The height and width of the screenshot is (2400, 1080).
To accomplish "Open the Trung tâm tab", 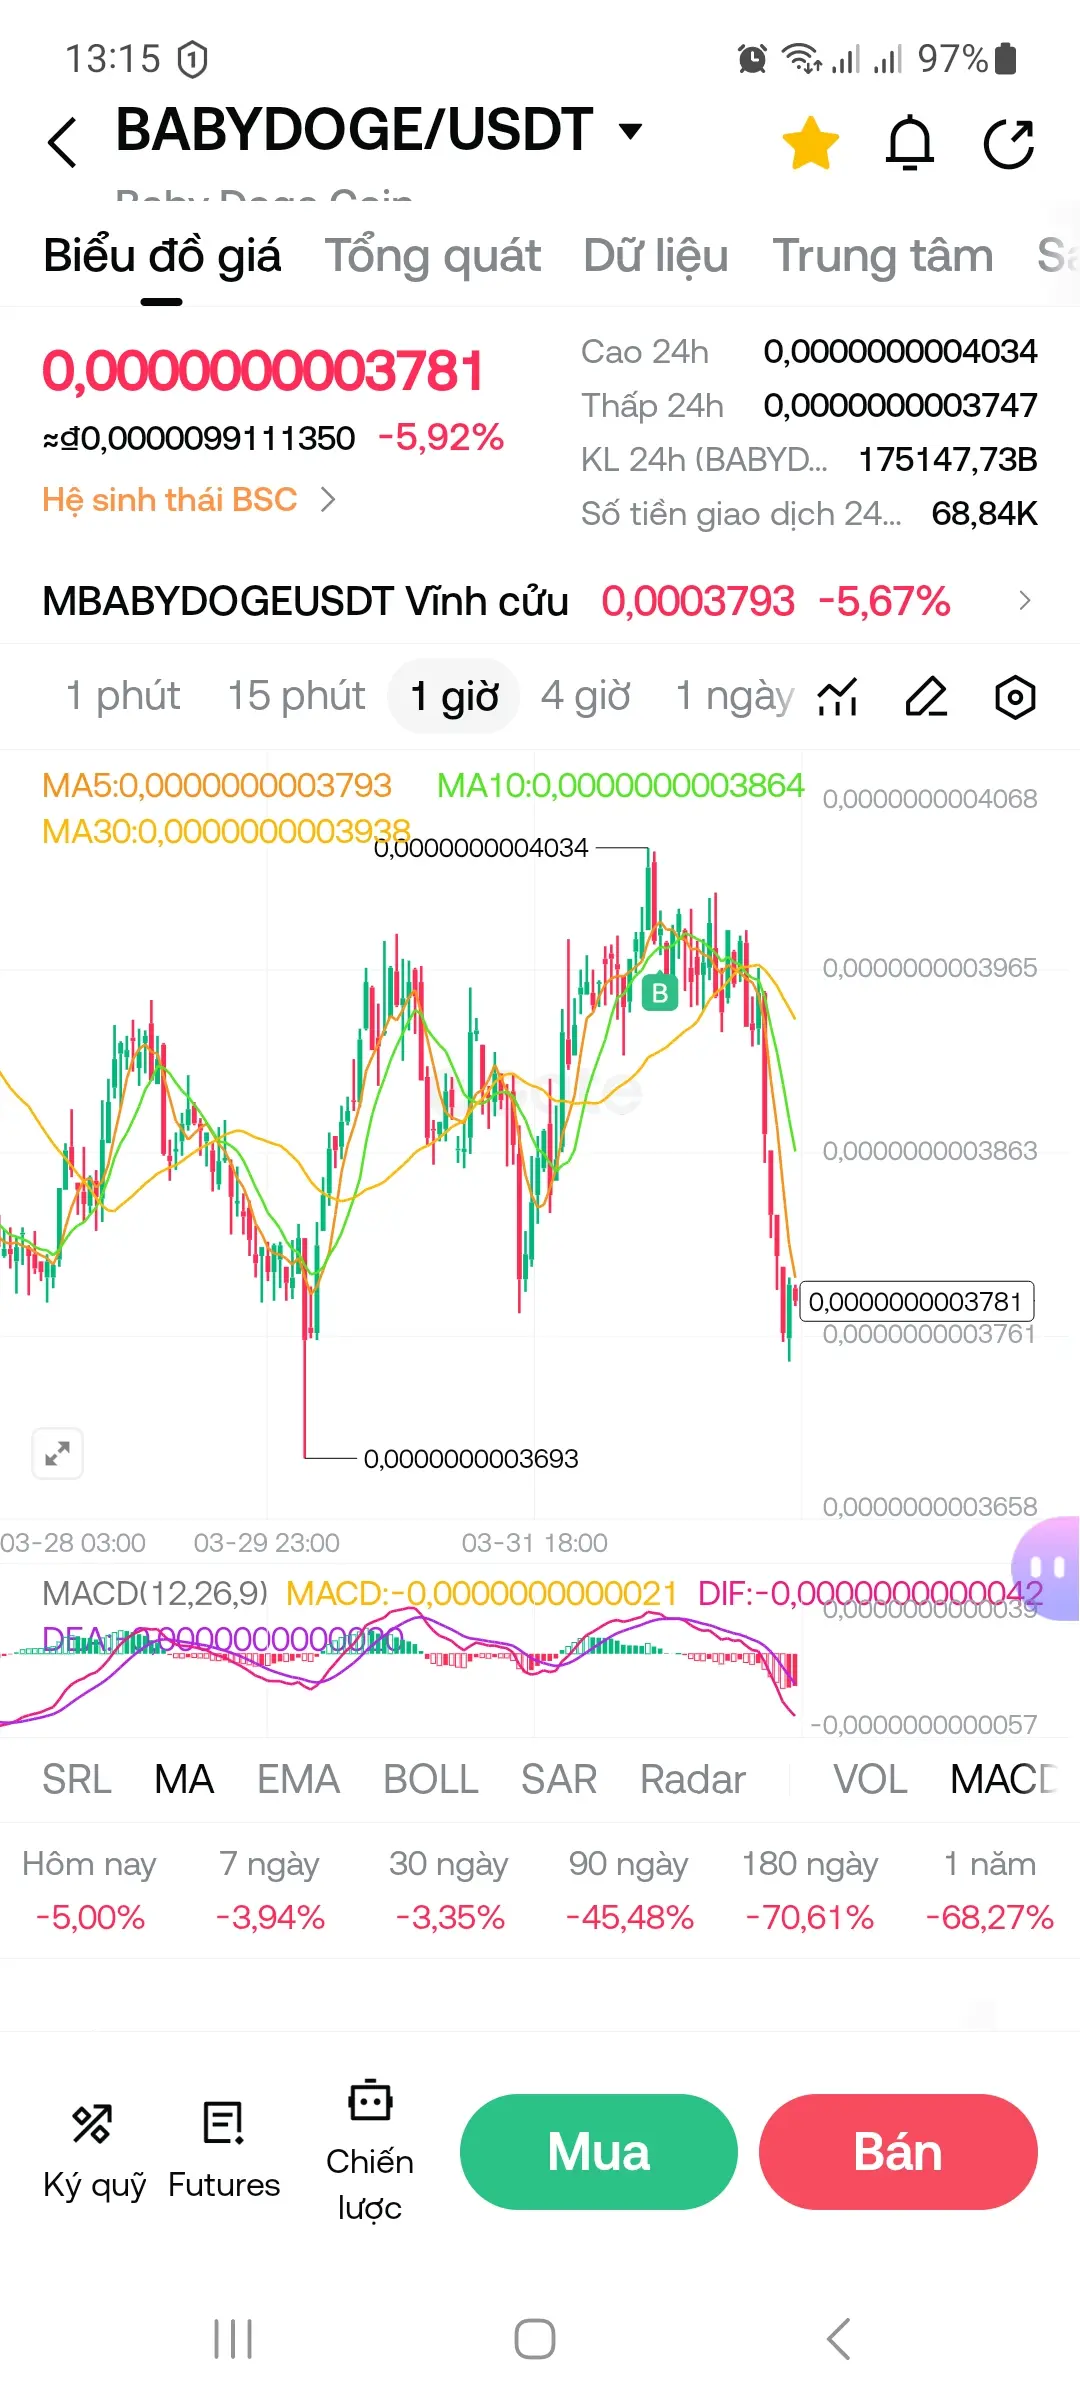I will (883, 256).
